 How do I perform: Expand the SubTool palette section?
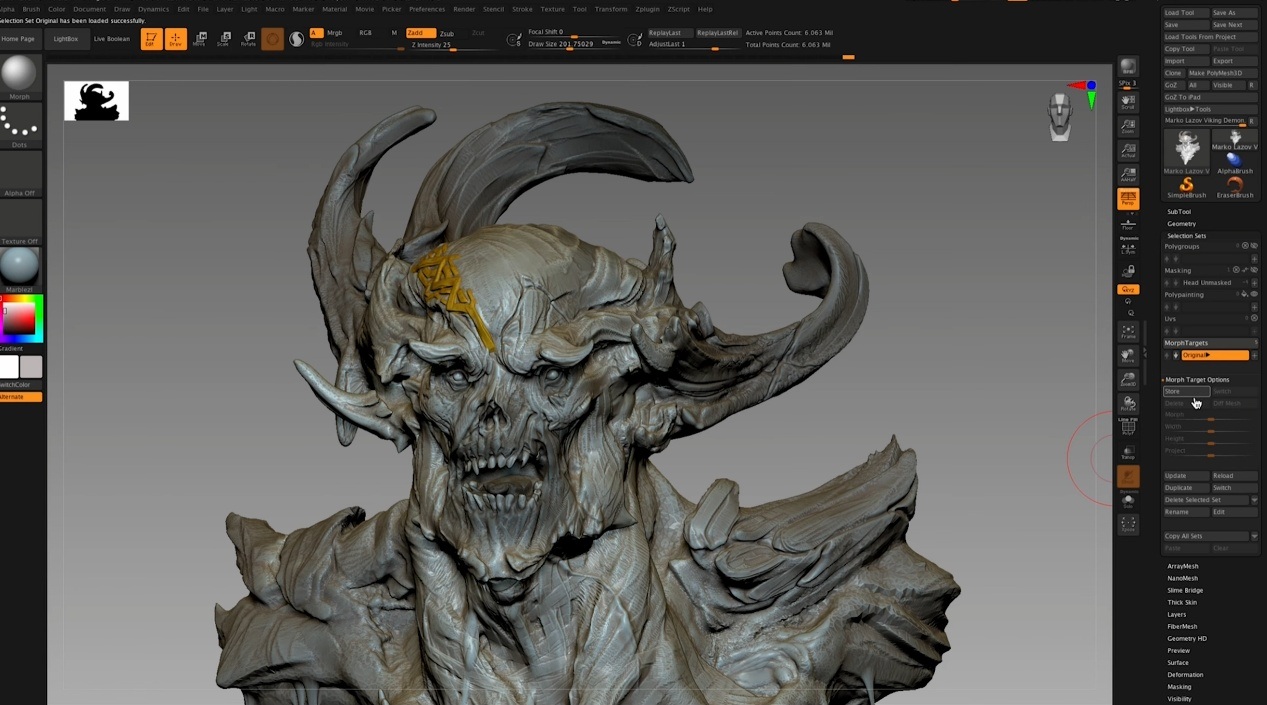pos(1179,212)
